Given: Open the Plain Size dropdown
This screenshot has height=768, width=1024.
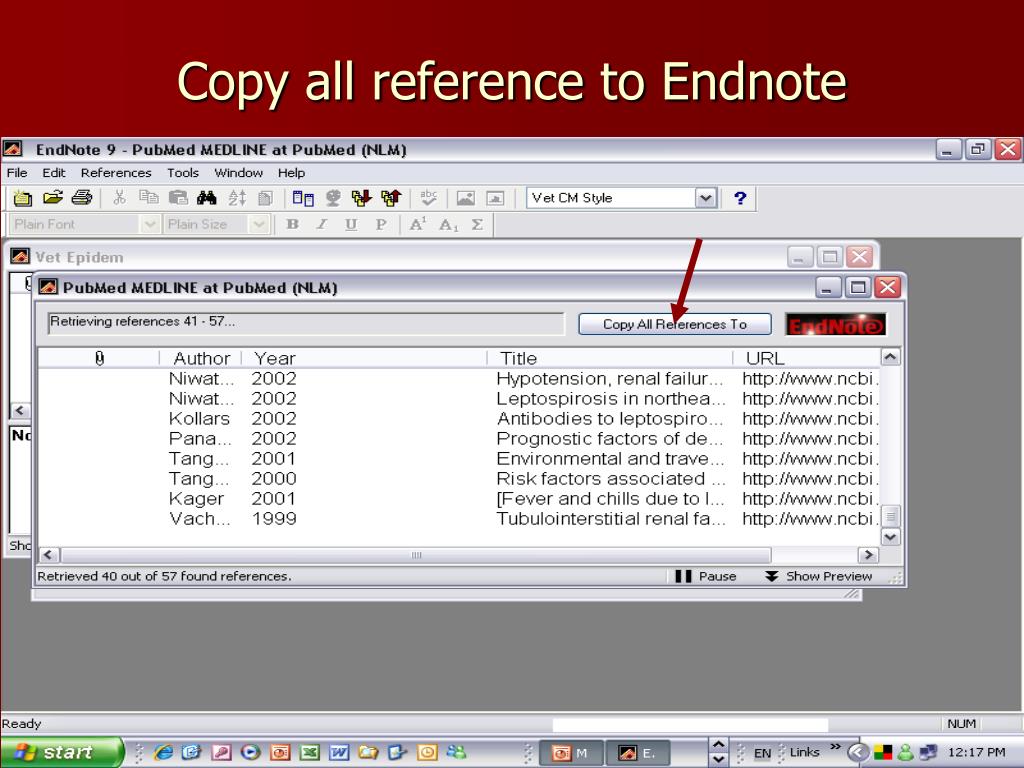Looking at the screenshot, I should point(259,224).
